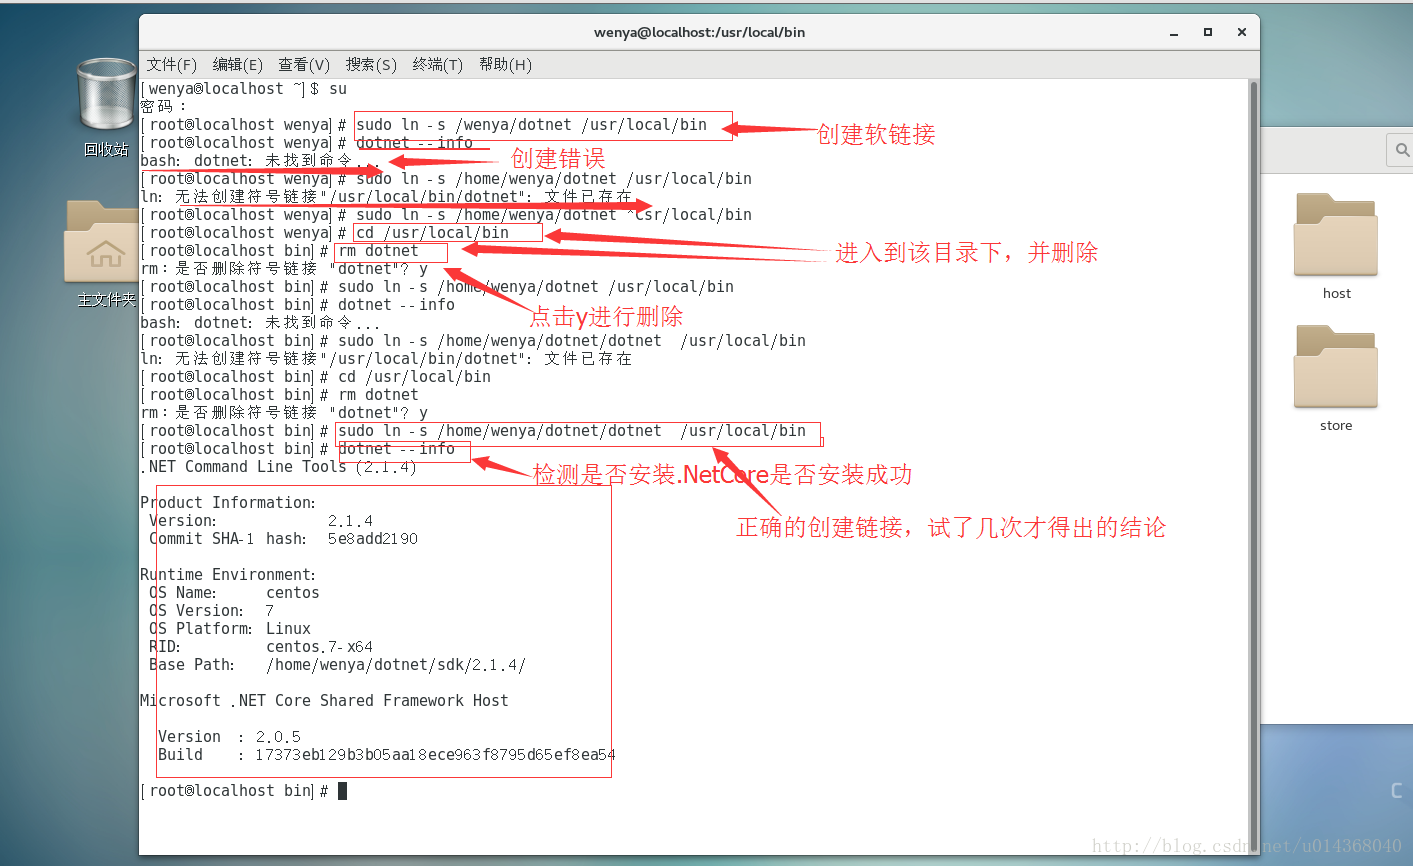
Task: Open the 帮助(H) menu
Action: coord(502,64)
